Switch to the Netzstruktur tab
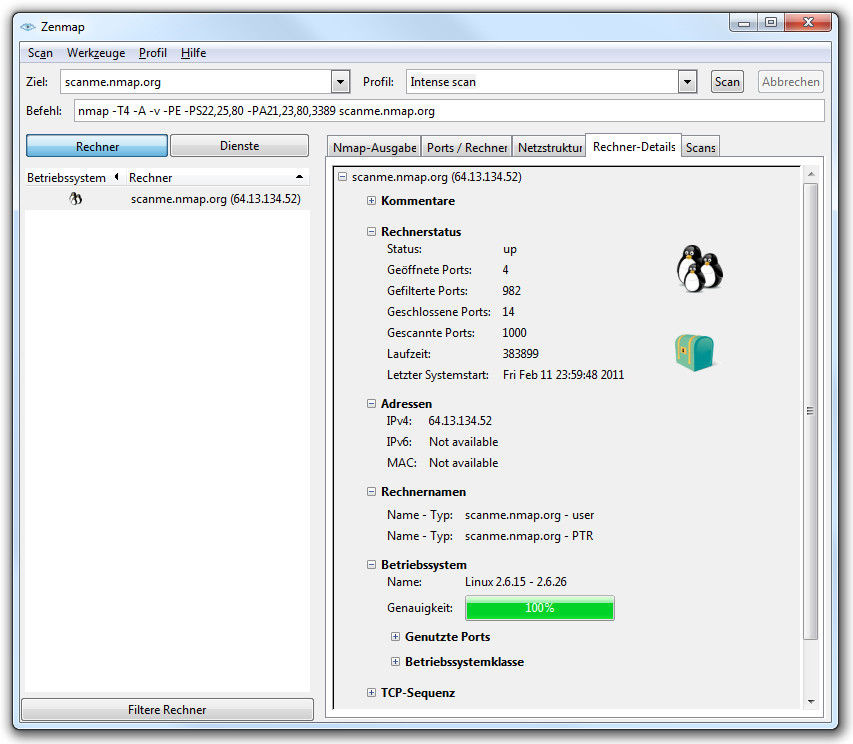 pyautogui.click(x=549, y=147)
